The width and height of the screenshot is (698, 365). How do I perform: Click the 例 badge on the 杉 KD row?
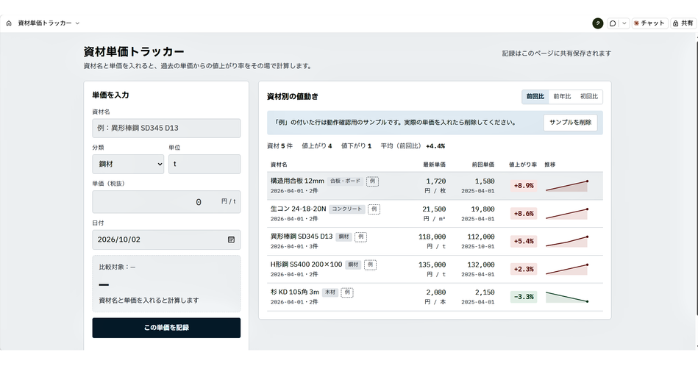(x=347, y=292)
